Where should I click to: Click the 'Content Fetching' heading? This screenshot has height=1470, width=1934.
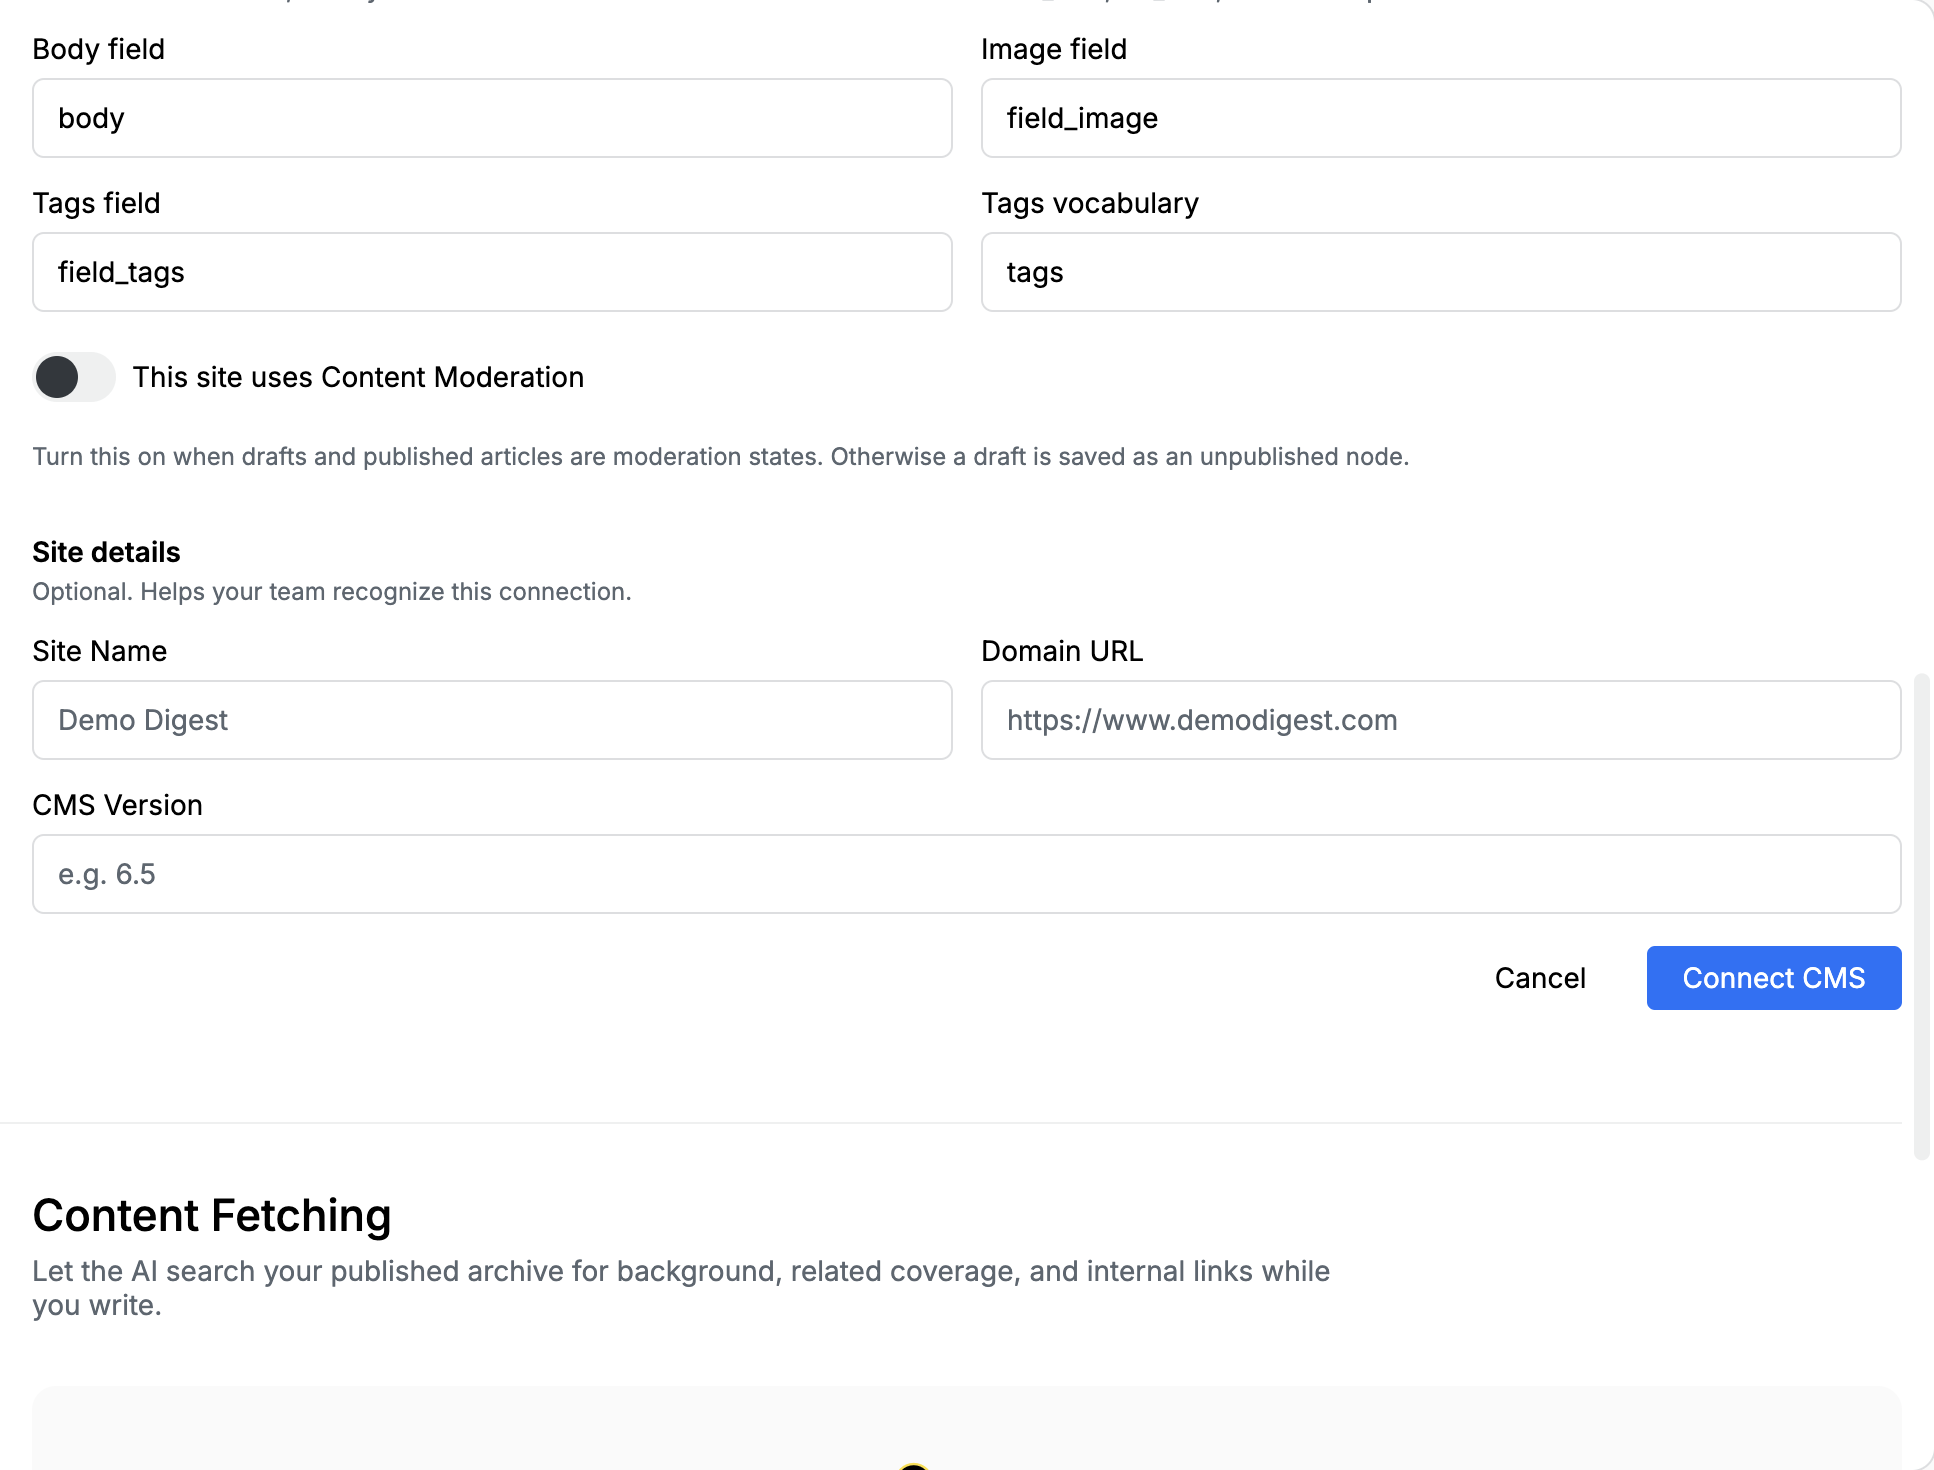pos(212,1215)
